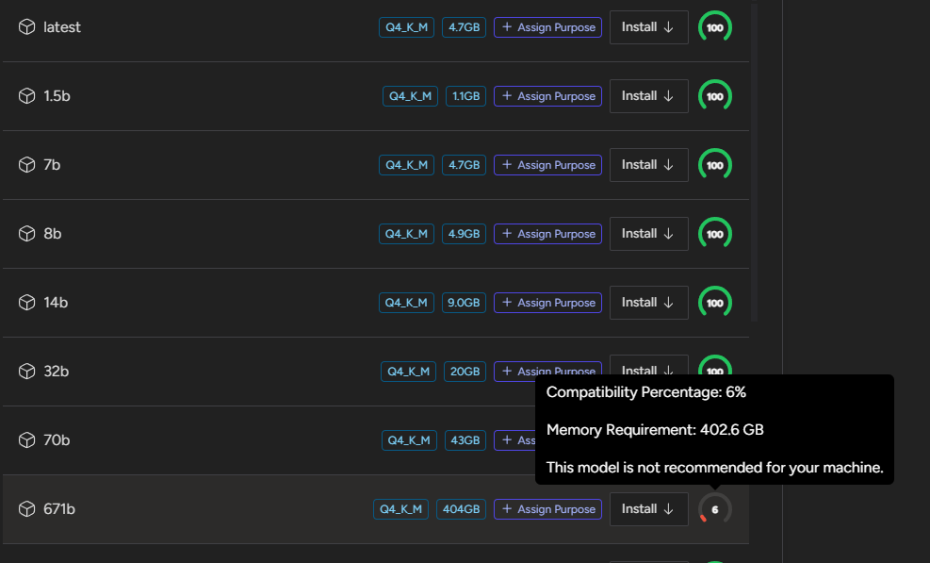Click the green 100 compatibility gauge for 8b

tap(715, 234)
